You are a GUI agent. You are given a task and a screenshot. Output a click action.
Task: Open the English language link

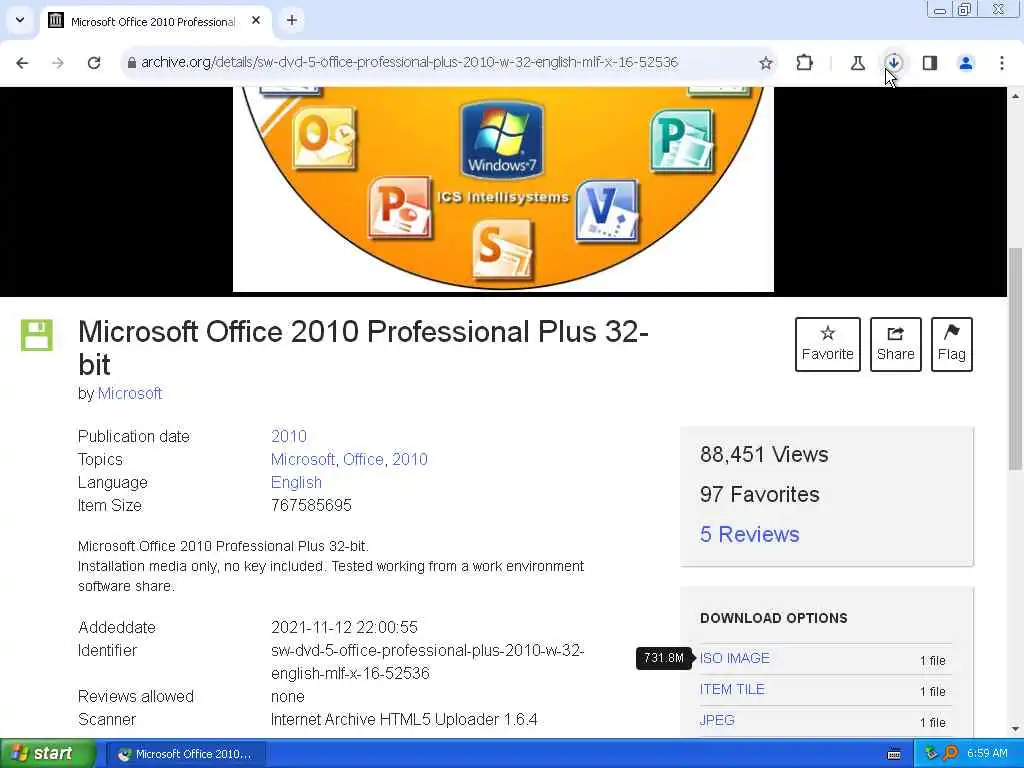click(x=296, y=483)
